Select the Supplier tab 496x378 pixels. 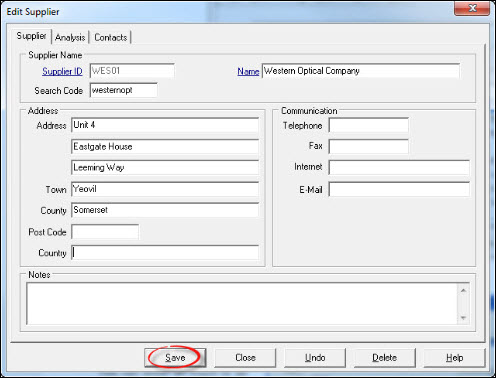click(32, 36)
